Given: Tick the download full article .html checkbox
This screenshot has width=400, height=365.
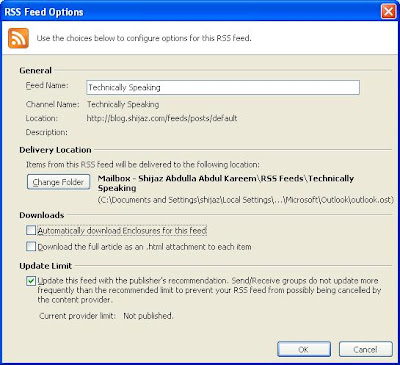Looking at the screenshot, I should pos(31,247).
